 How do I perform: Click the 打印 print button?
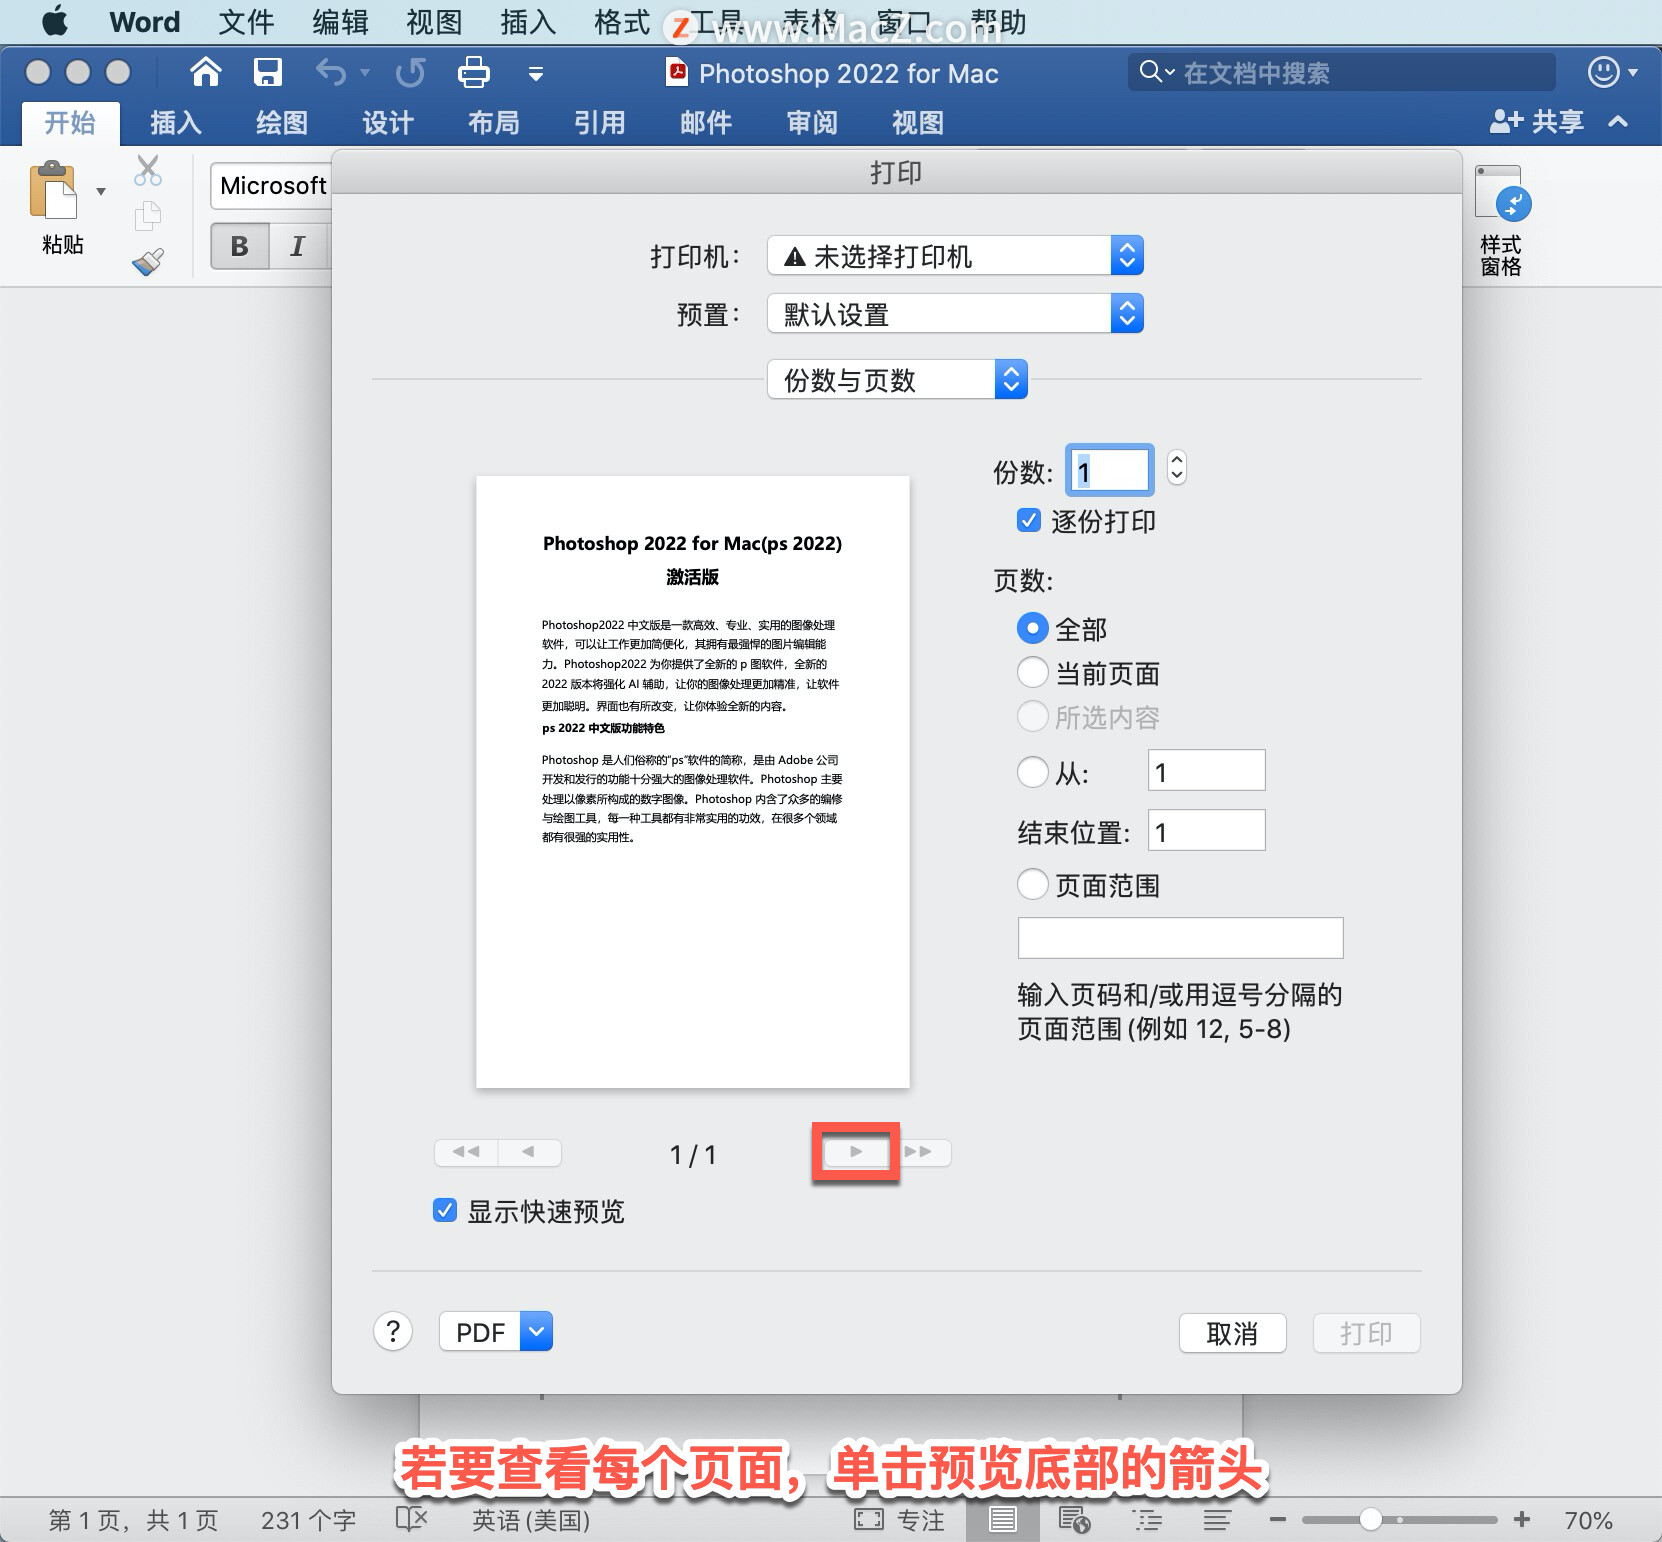click(1366, 1333)
